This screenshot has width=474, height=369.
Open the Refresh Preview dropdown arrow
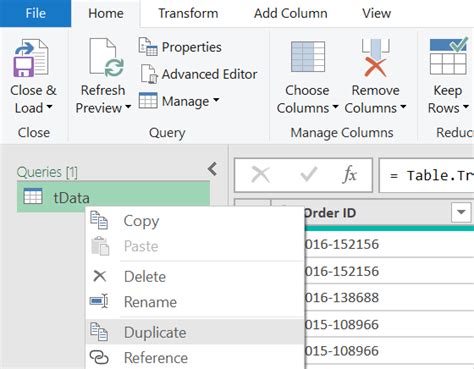coord(128,107)
